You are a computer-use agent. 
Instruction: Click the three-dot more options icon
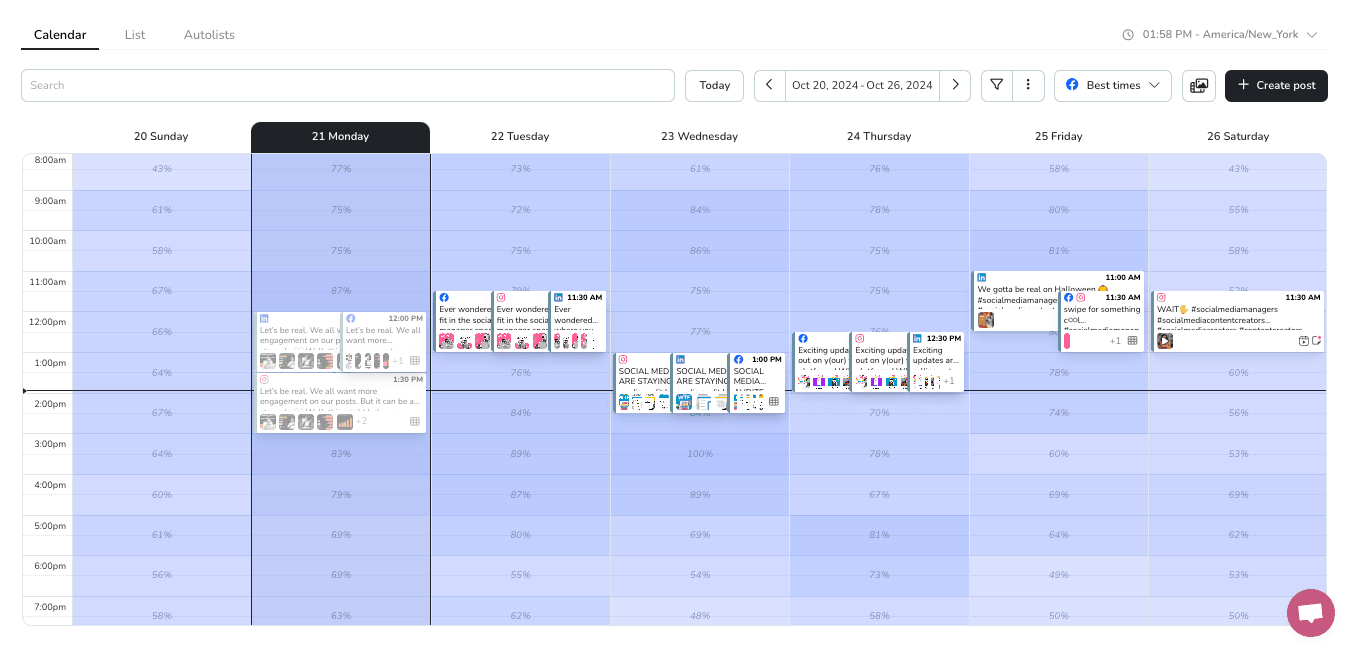[x=1028, y=85]
